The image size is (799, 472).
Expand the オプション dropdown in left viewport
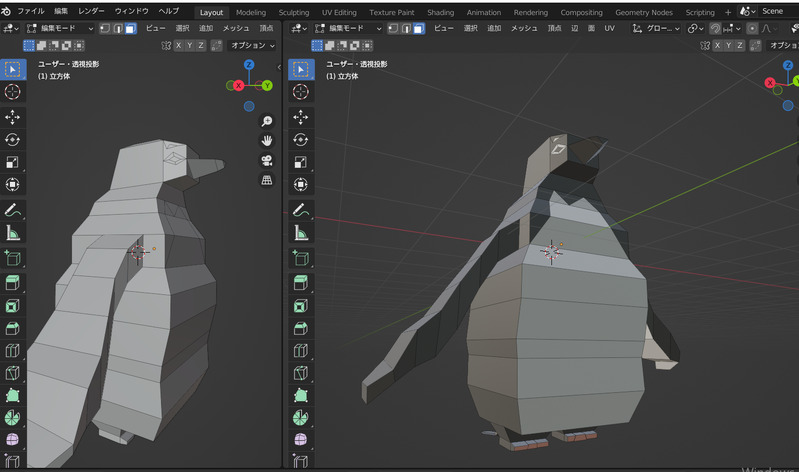coord(252,46)
